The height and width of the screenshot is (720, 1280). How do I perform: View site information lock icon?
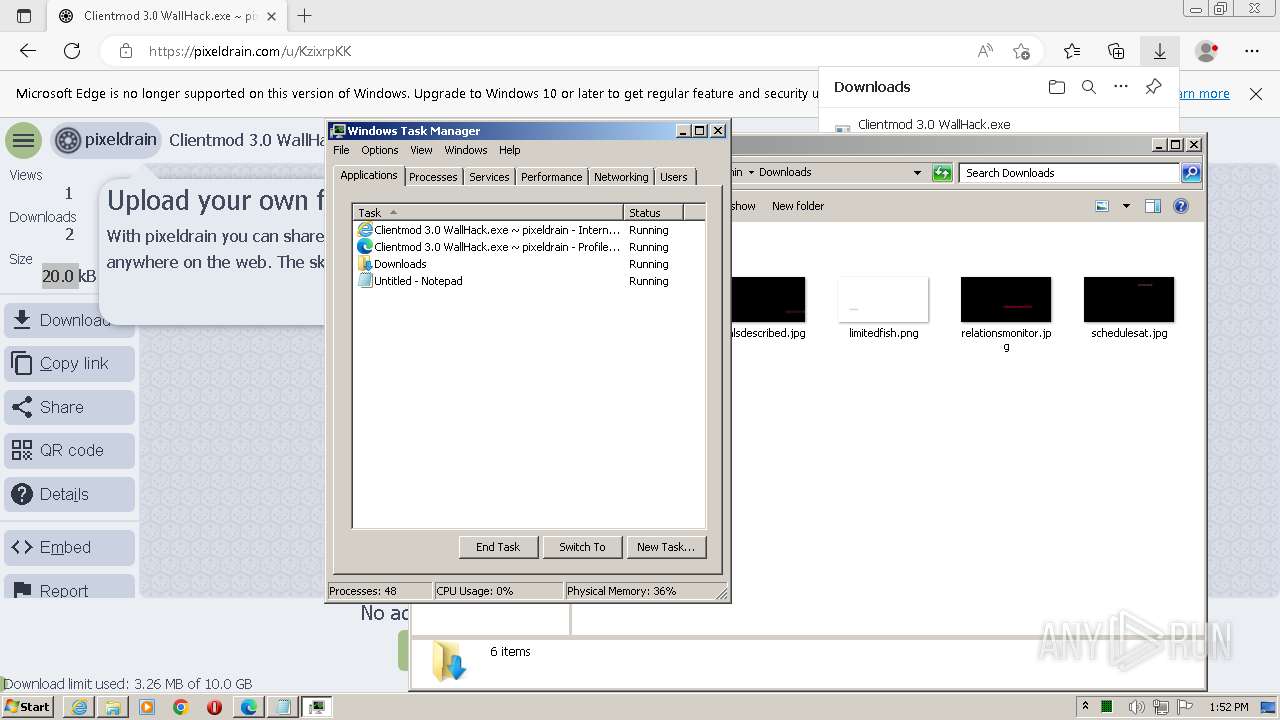click(125, 51)
